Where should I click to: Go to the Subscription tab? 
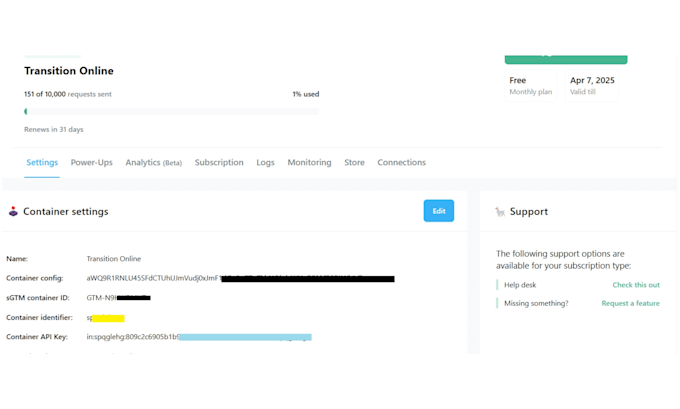coord(219,163)
